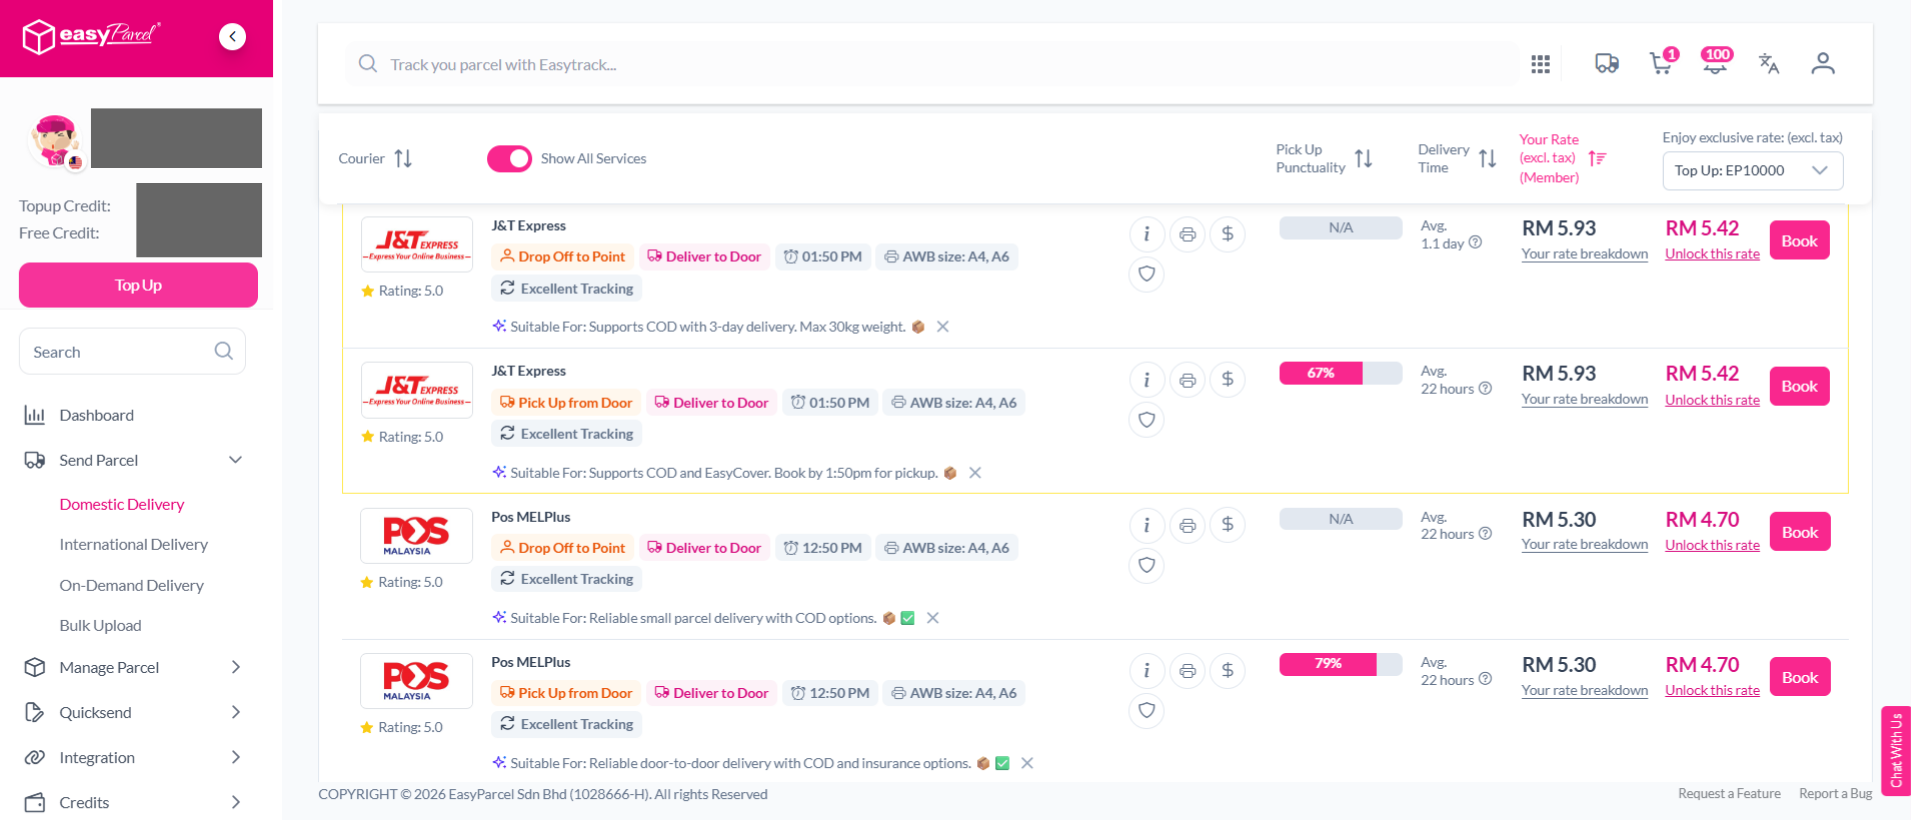Click printer icon for Pos MELPlus Pick Up
1911x820 pixels.
tap(1187, 670)
